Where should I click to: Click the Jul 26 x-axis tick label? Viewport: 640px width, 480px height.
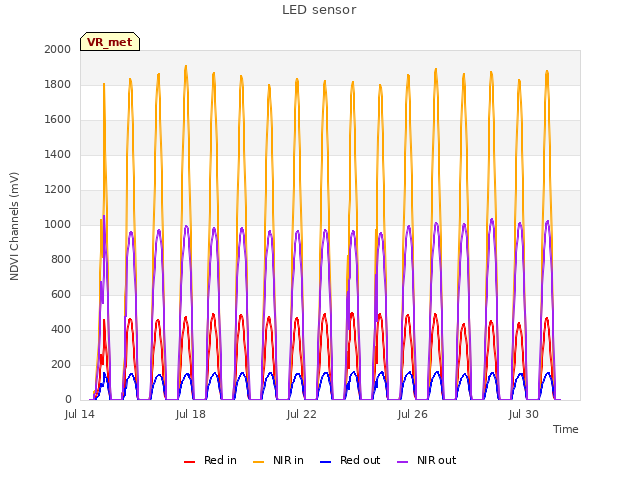point(413,414)
